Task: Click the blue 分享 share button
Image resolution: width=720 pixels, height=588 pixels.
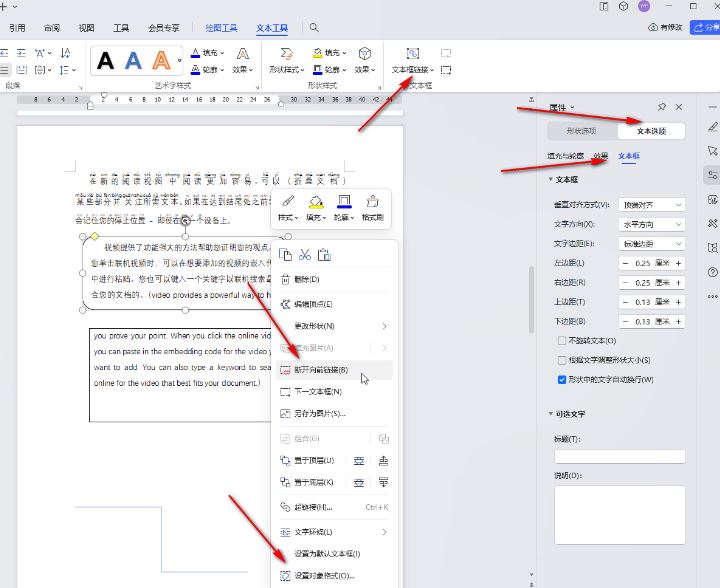Action: click(706, 28)
